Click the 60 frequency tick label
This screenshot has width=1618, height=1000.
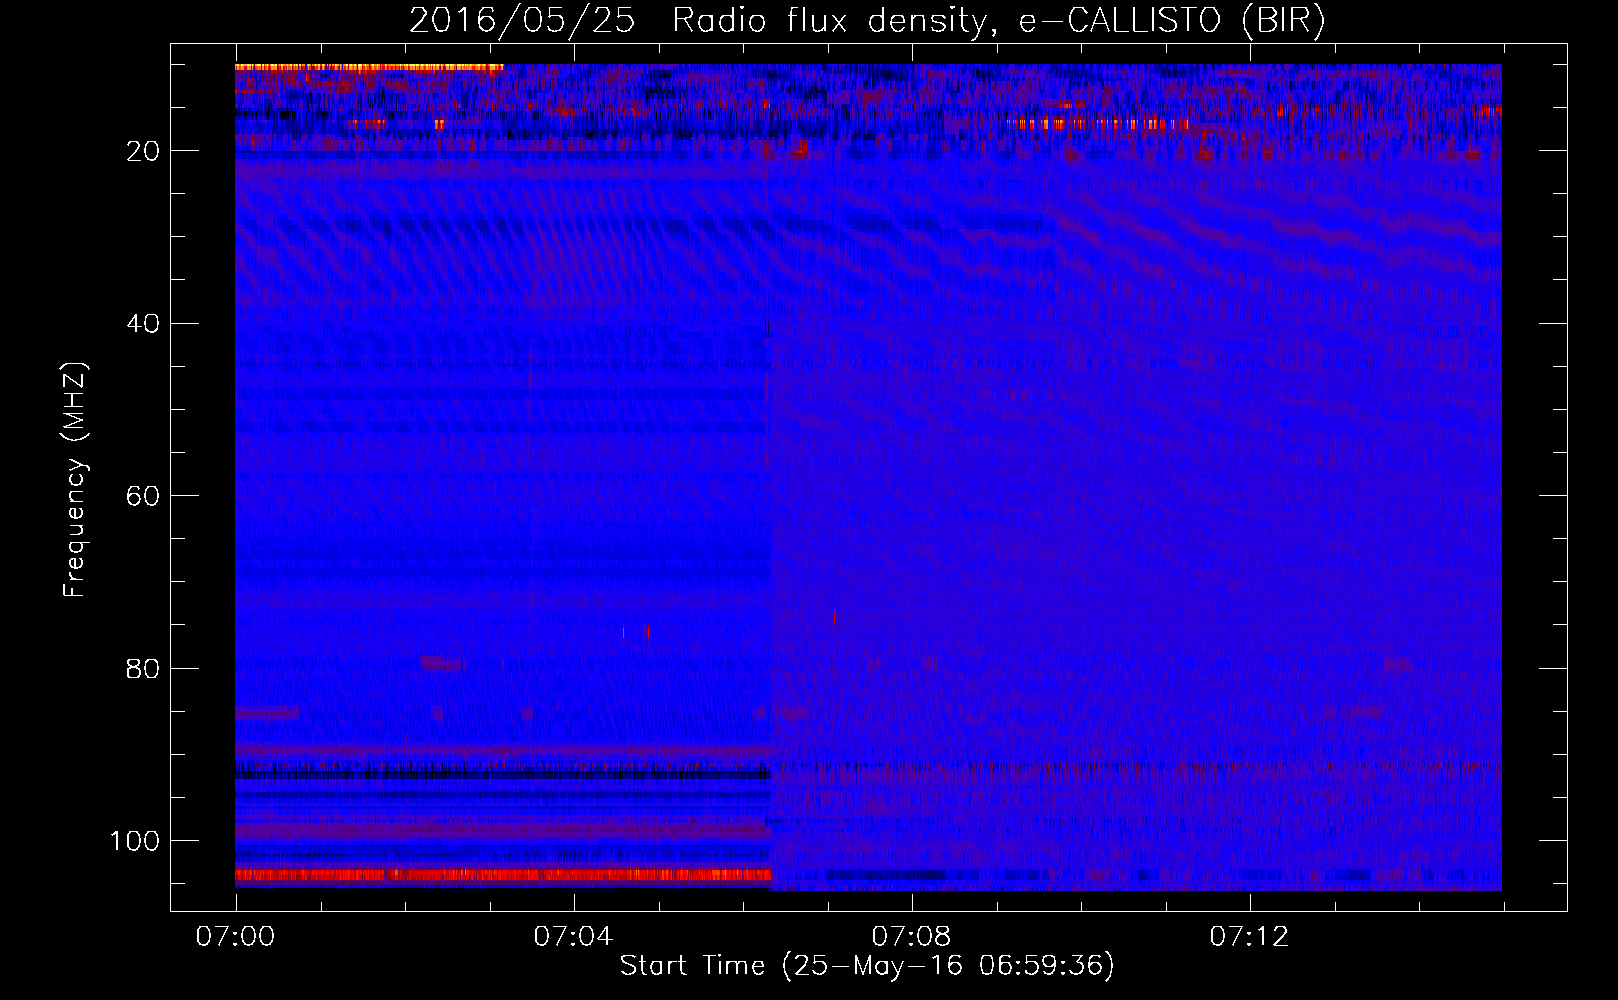point(144,496)
